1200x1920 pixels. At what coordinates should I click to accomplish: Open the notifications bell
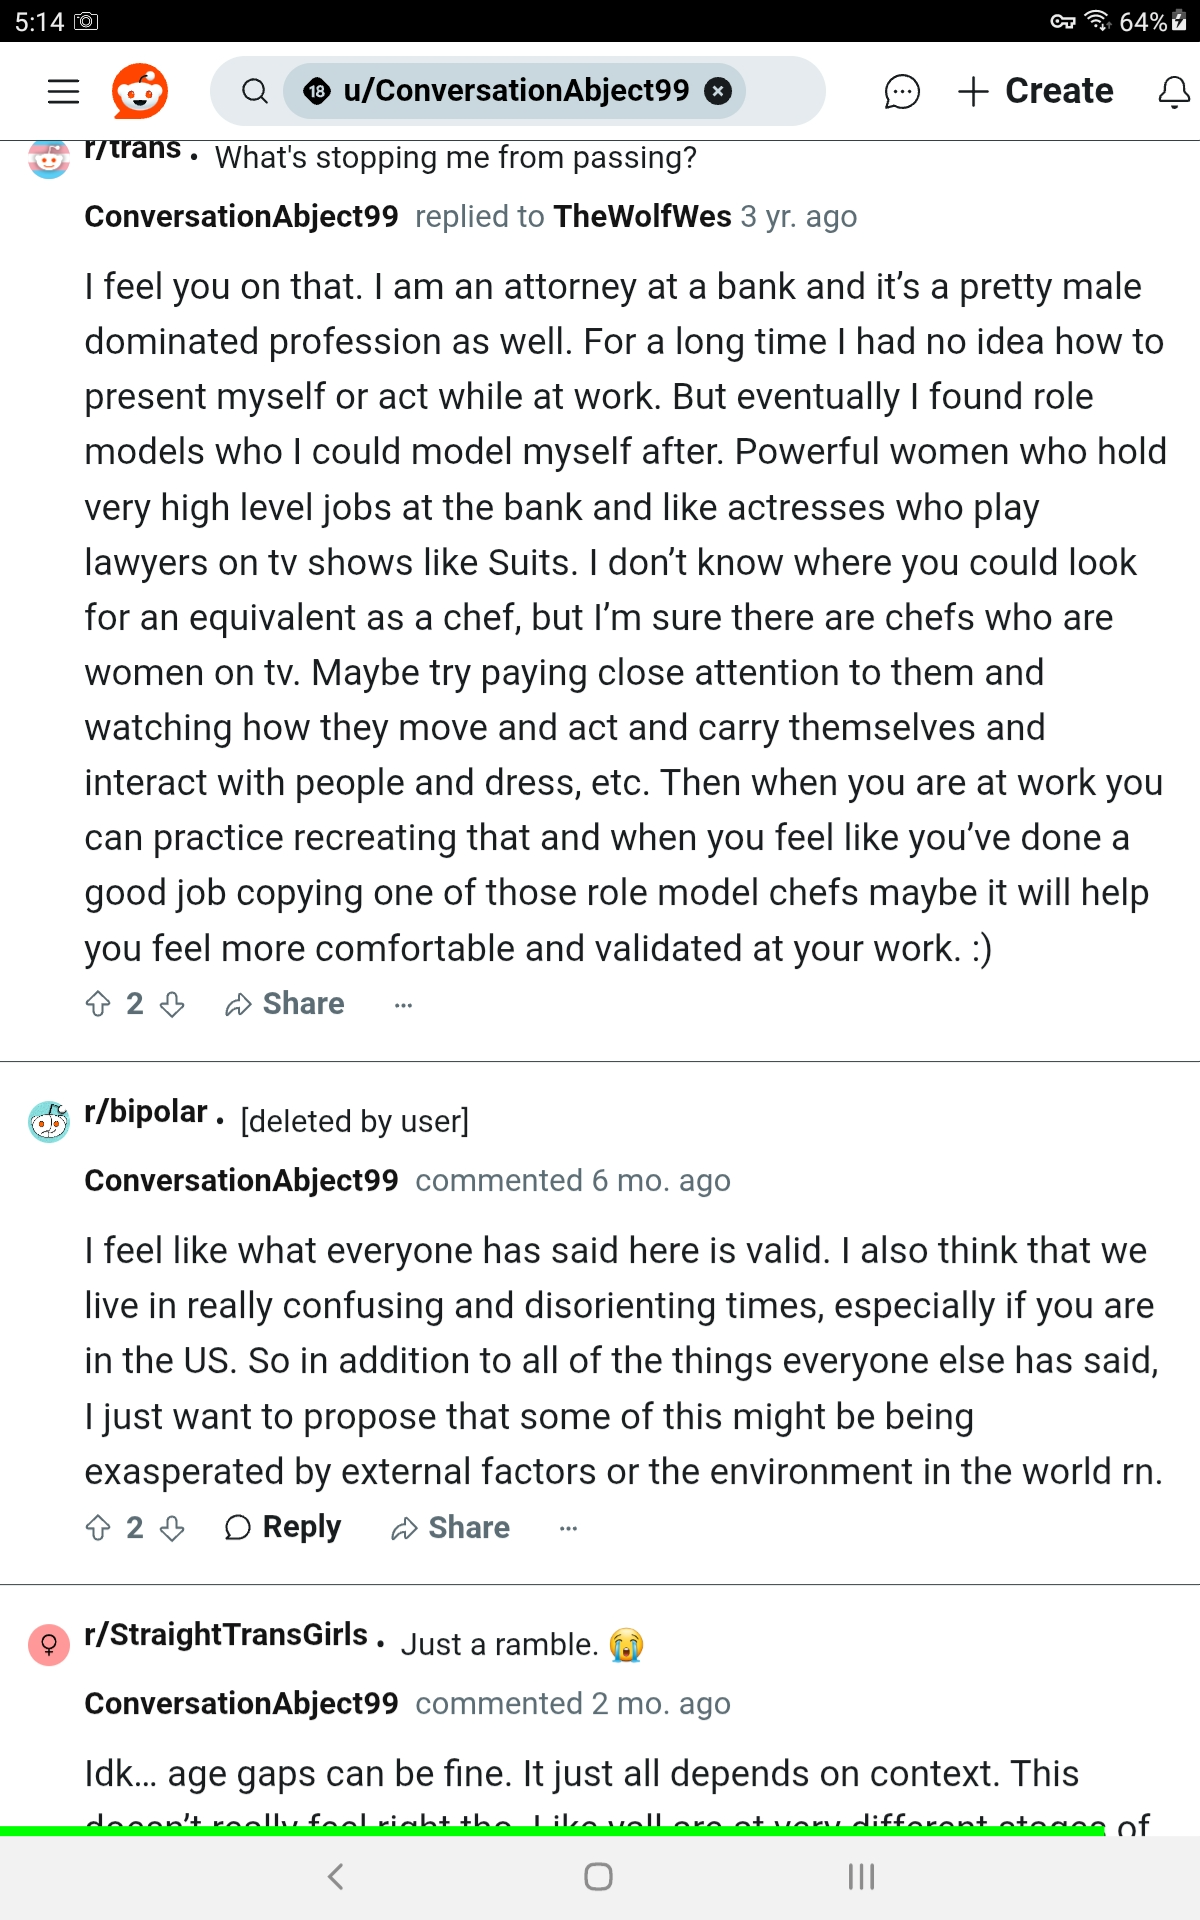click(x=1173, y=91)
